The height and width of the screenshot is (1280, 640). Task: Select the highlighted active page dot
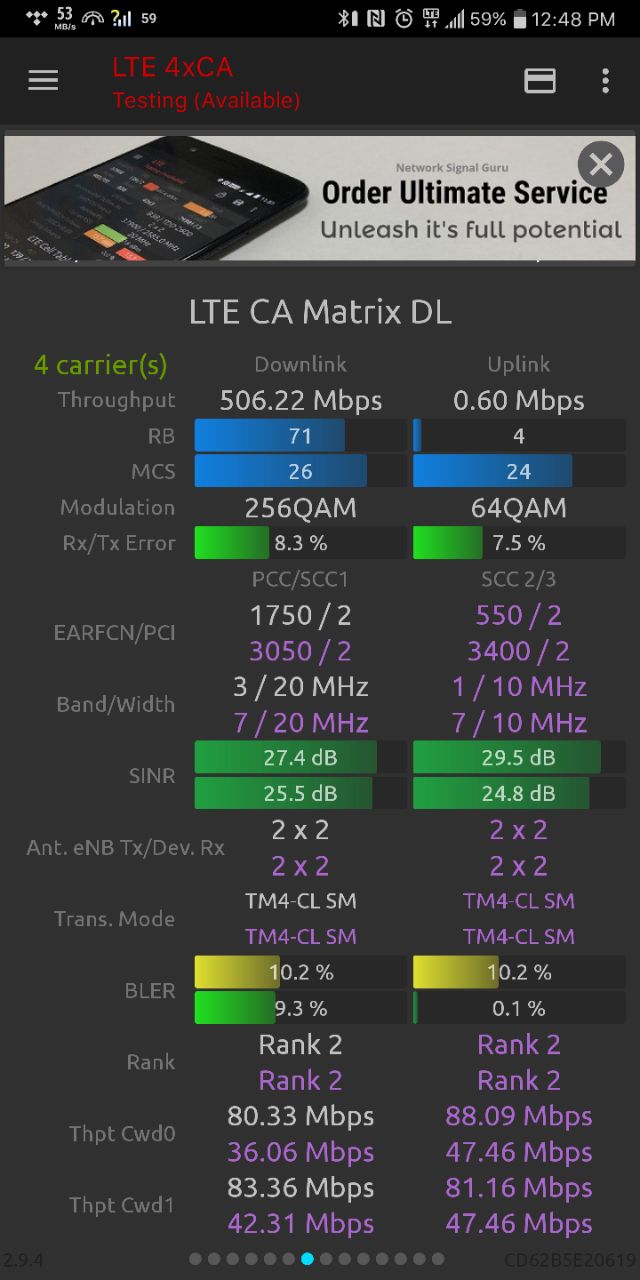coord(307,1259)
